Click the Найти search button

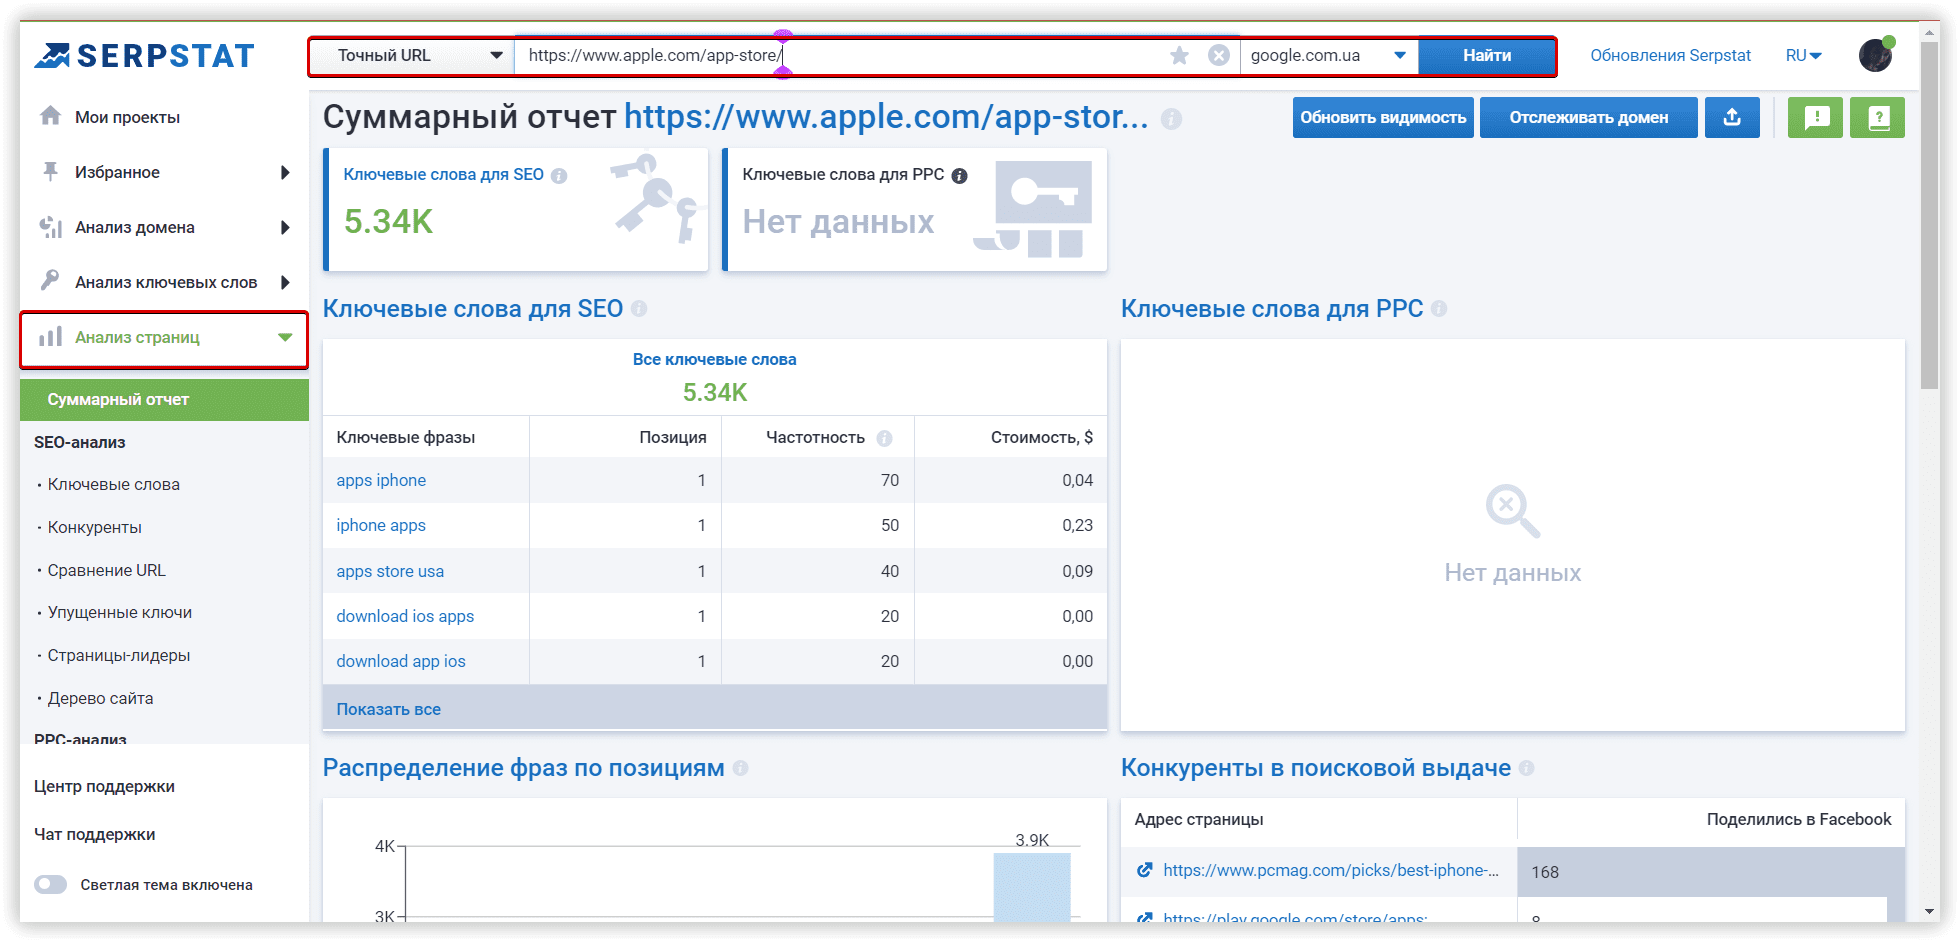[x=1487, y=56]
